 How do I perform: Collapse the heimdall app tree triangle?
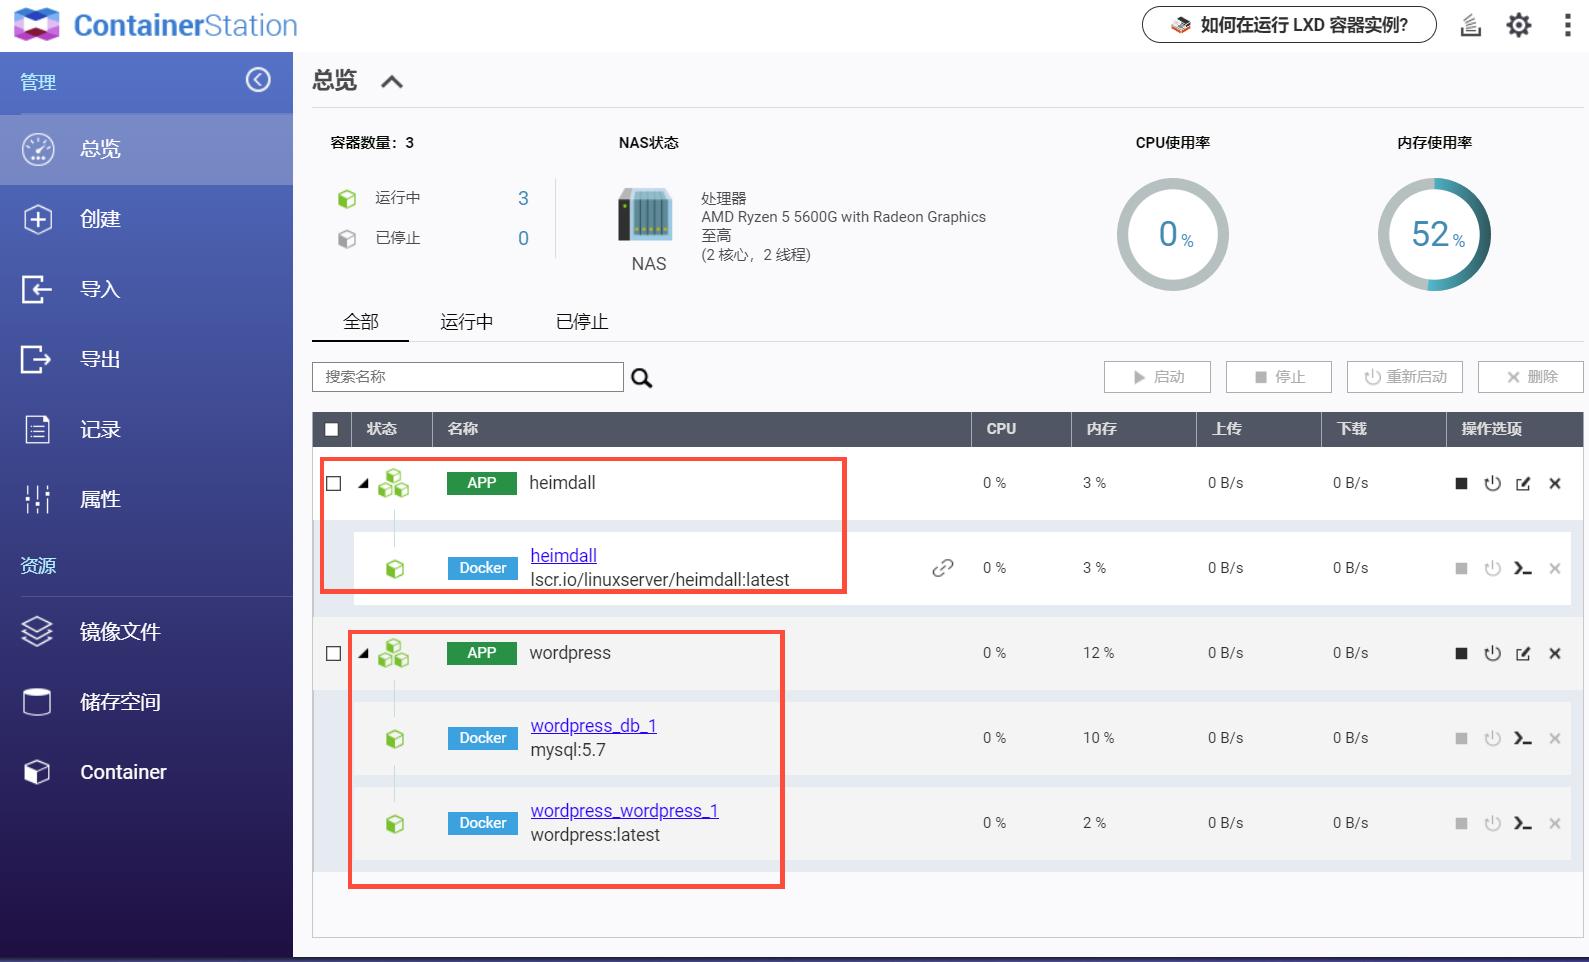364,484
